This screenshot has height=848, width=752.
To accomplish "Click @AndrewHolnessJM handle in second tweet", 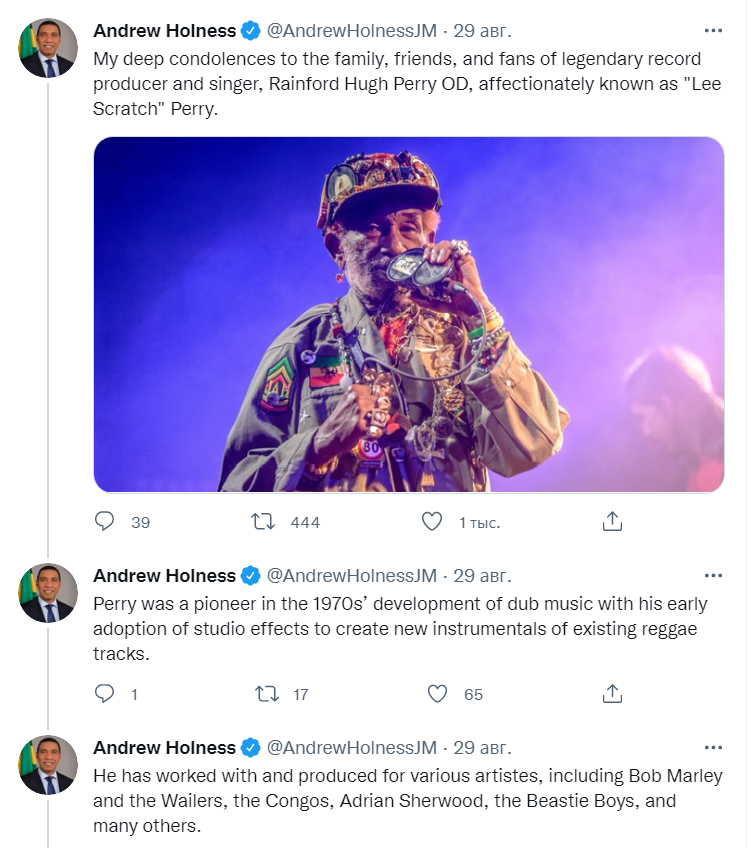I will (x=352, y=576).
